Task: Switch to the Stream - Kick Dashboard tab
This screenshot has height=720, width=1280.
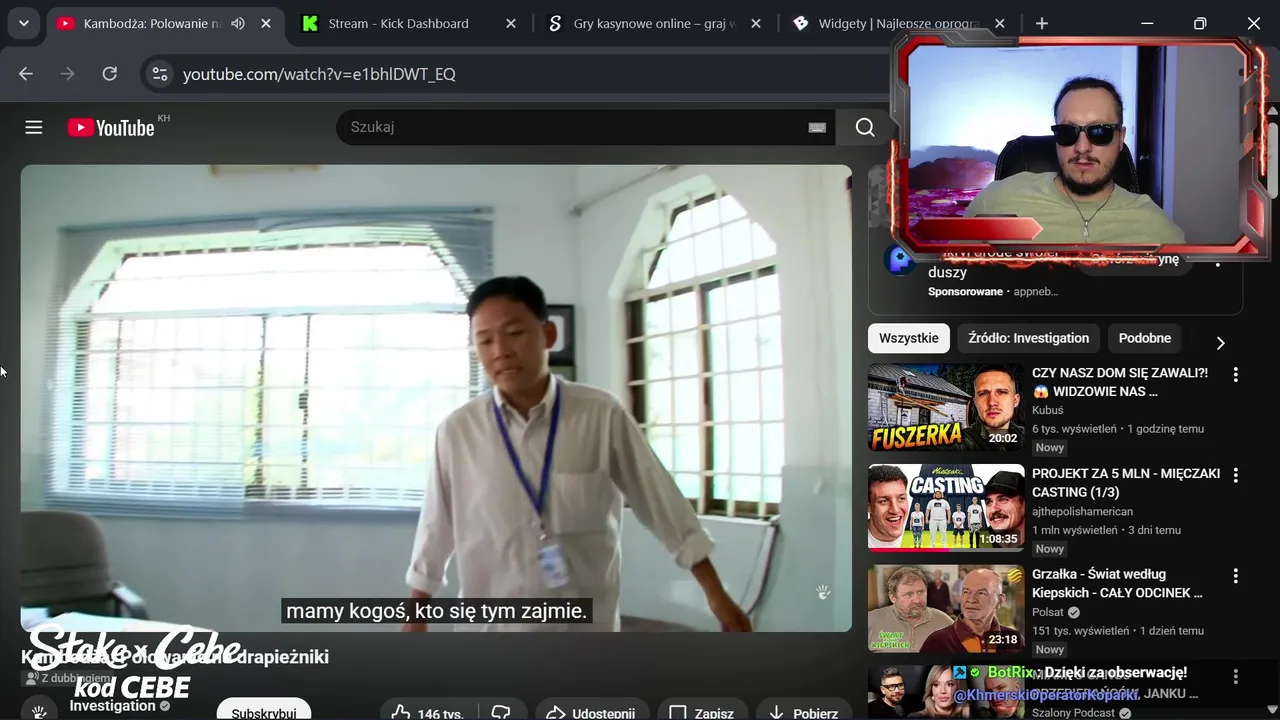Action: [x=398, y=23]
